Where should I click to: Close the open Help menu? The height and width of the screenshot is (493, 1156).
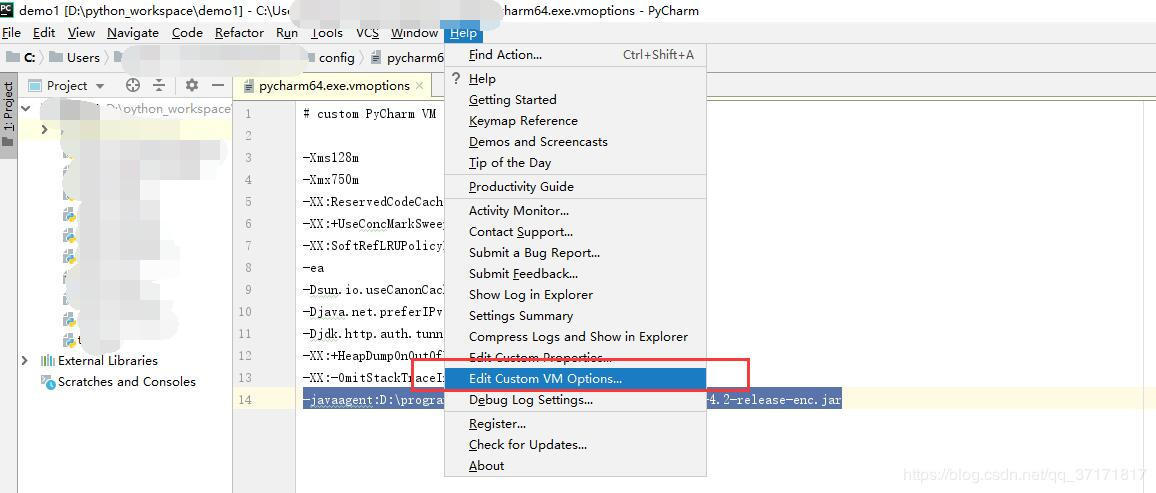[x=464, y=33]
